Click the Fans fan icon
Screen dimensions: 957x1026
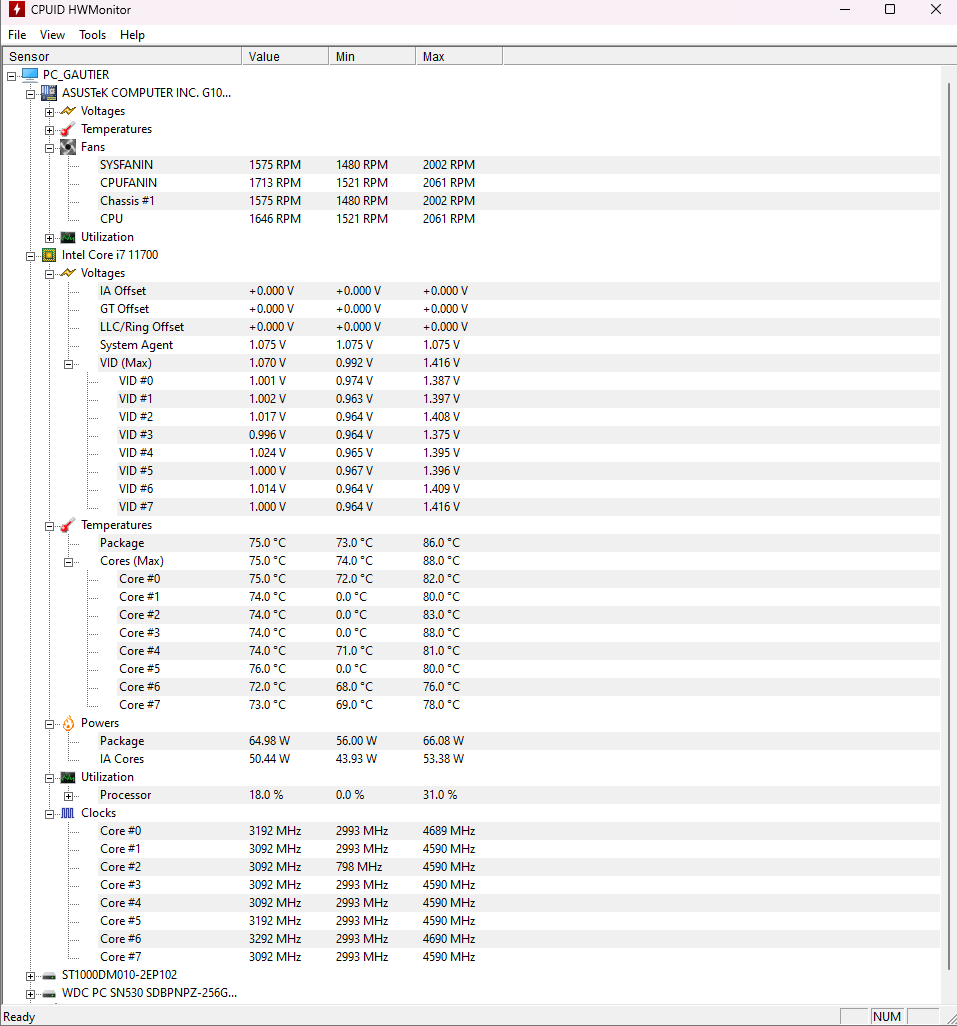click(x=68, y=147)
